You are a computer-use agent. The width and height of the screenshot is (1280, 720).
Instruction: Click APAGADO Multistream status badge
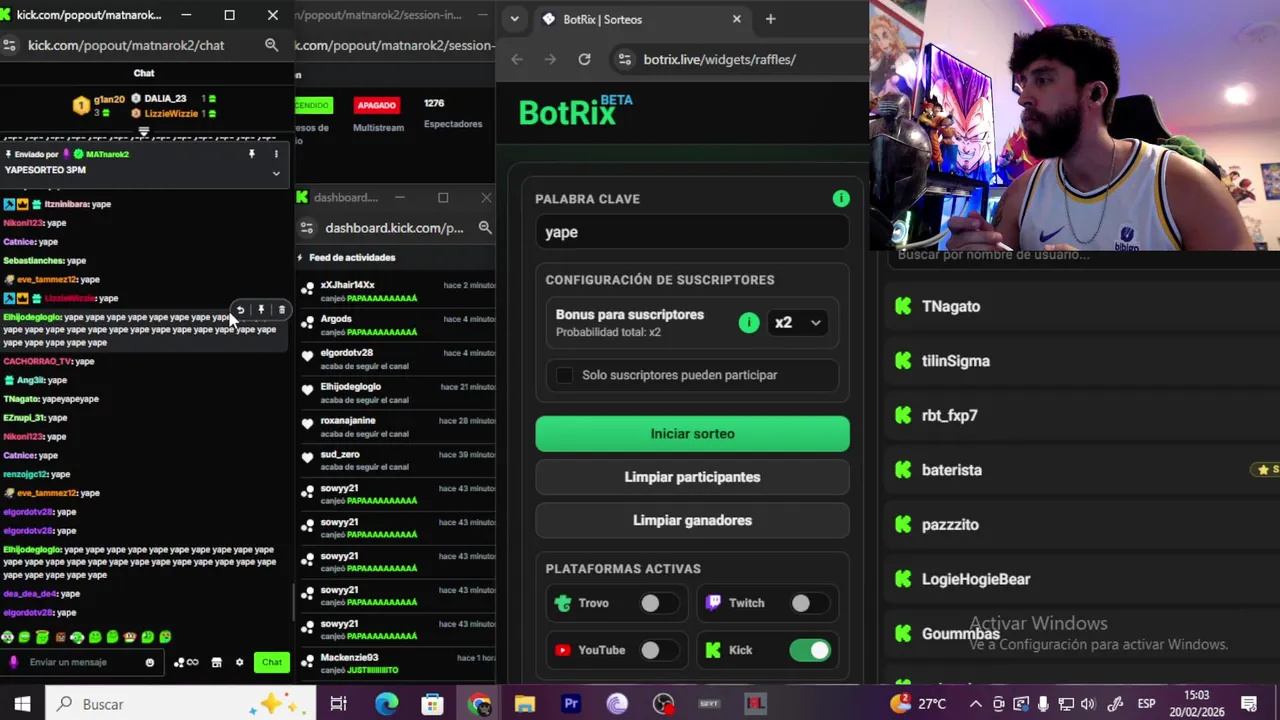[377, 105]
